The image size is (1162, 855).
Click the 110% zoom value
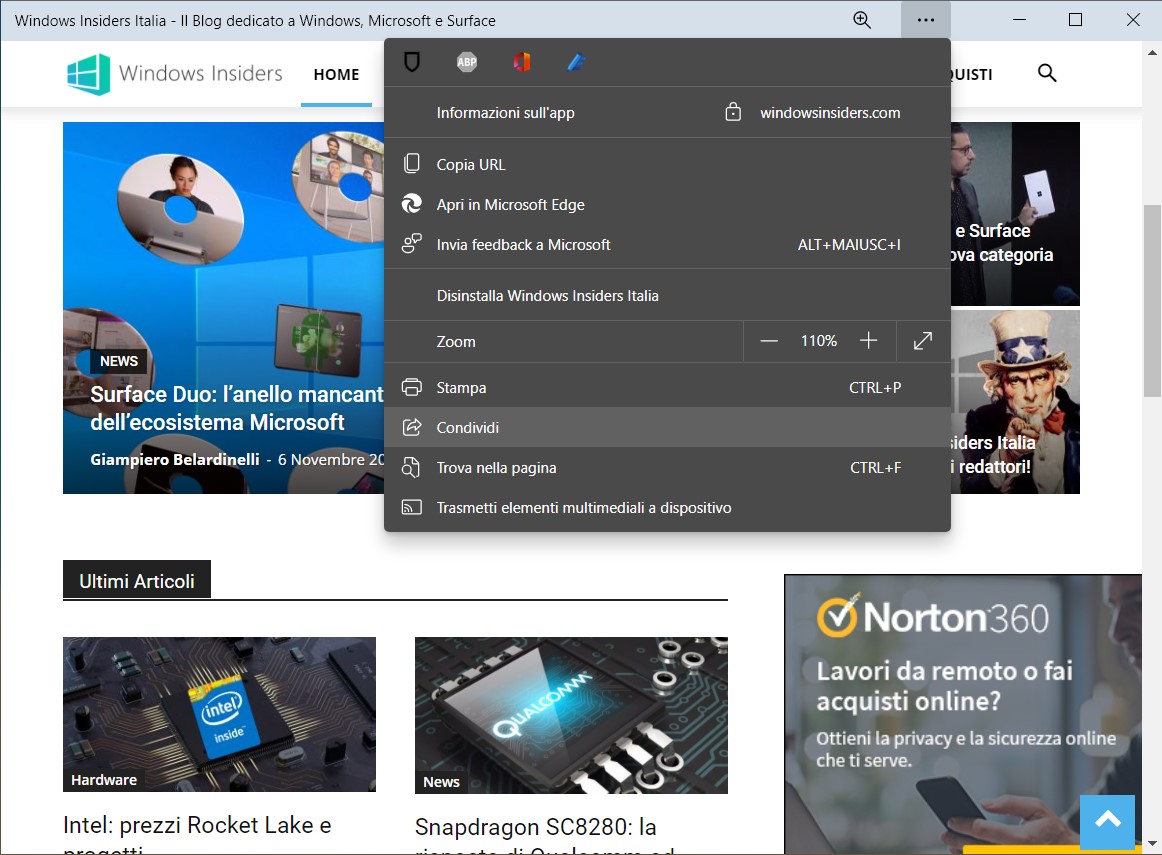click(x=819, y=341)
